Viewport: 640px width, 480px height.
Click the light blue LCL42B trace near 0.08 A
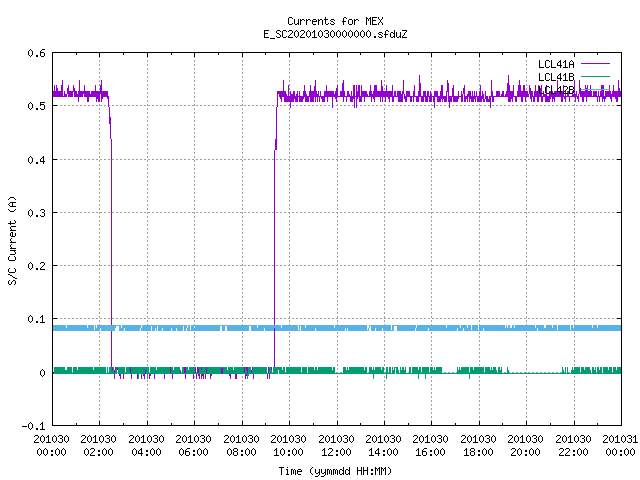pos(337,328)
